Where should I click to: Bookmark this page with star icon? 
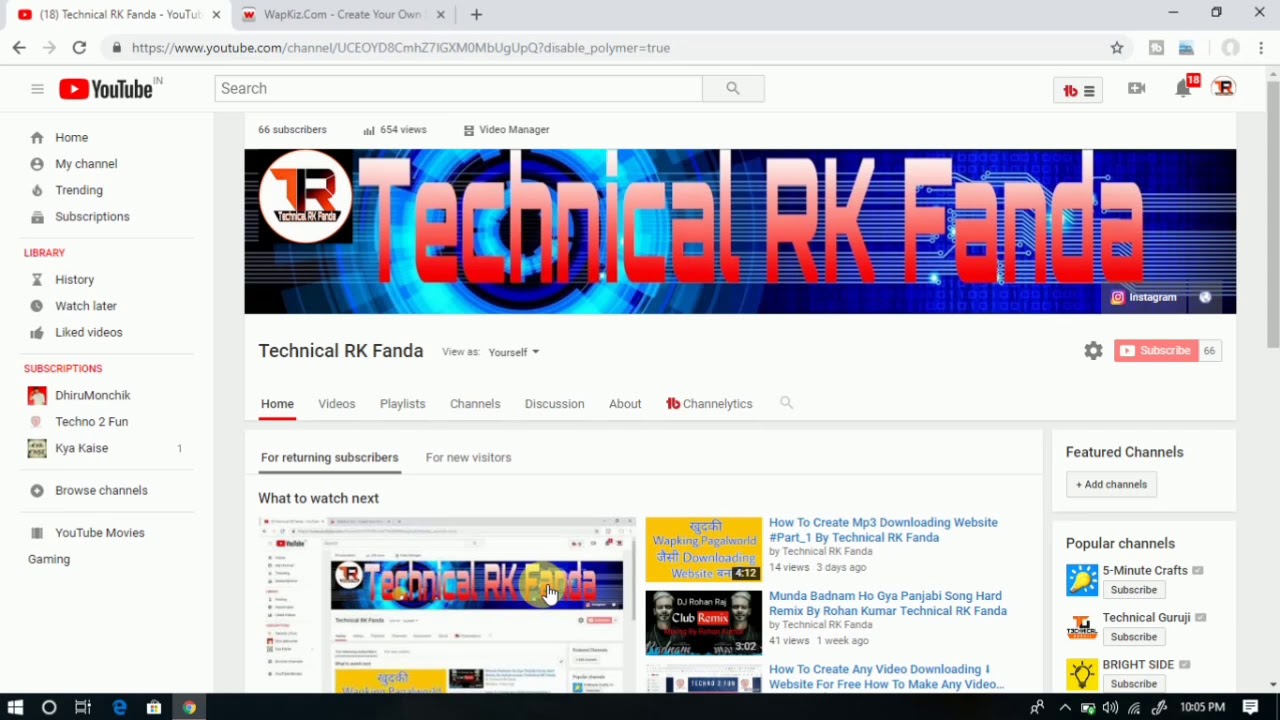[x=1117, y=48]
